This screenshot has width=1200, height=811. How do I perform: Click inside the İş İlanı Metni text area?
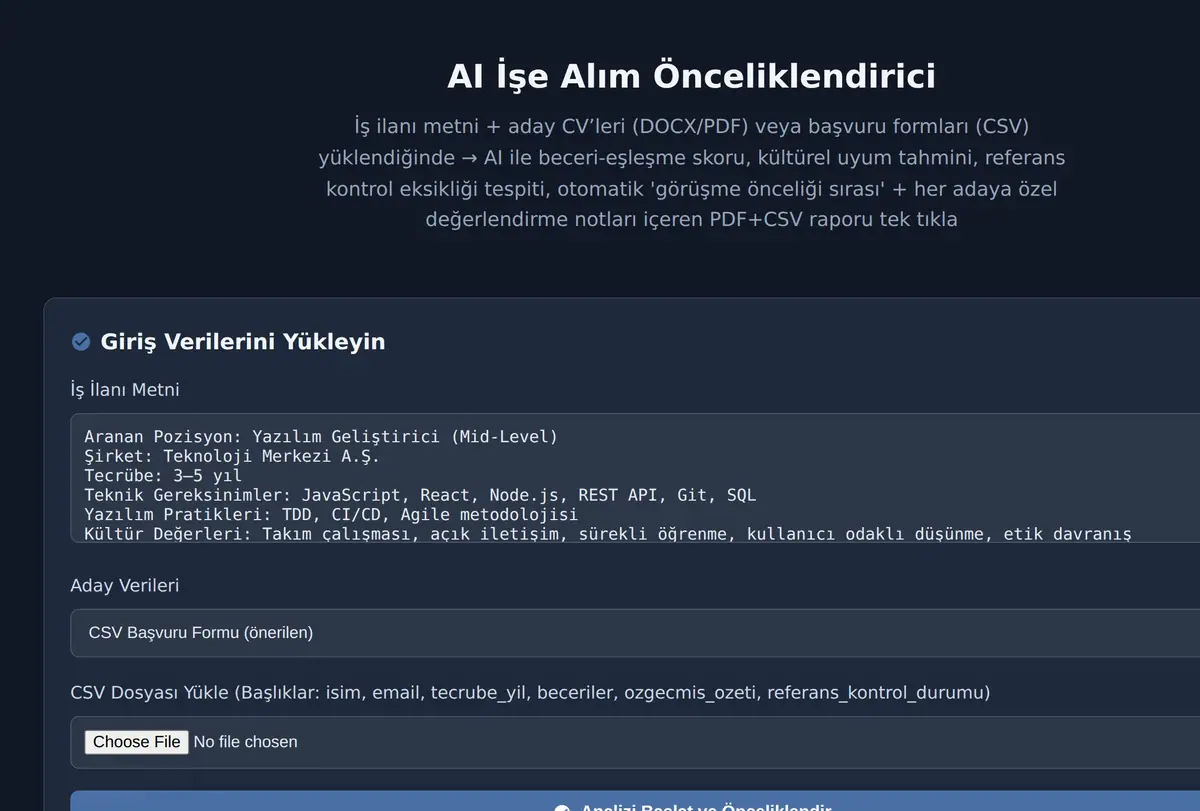pyautogui.click(x=635, y=478)
